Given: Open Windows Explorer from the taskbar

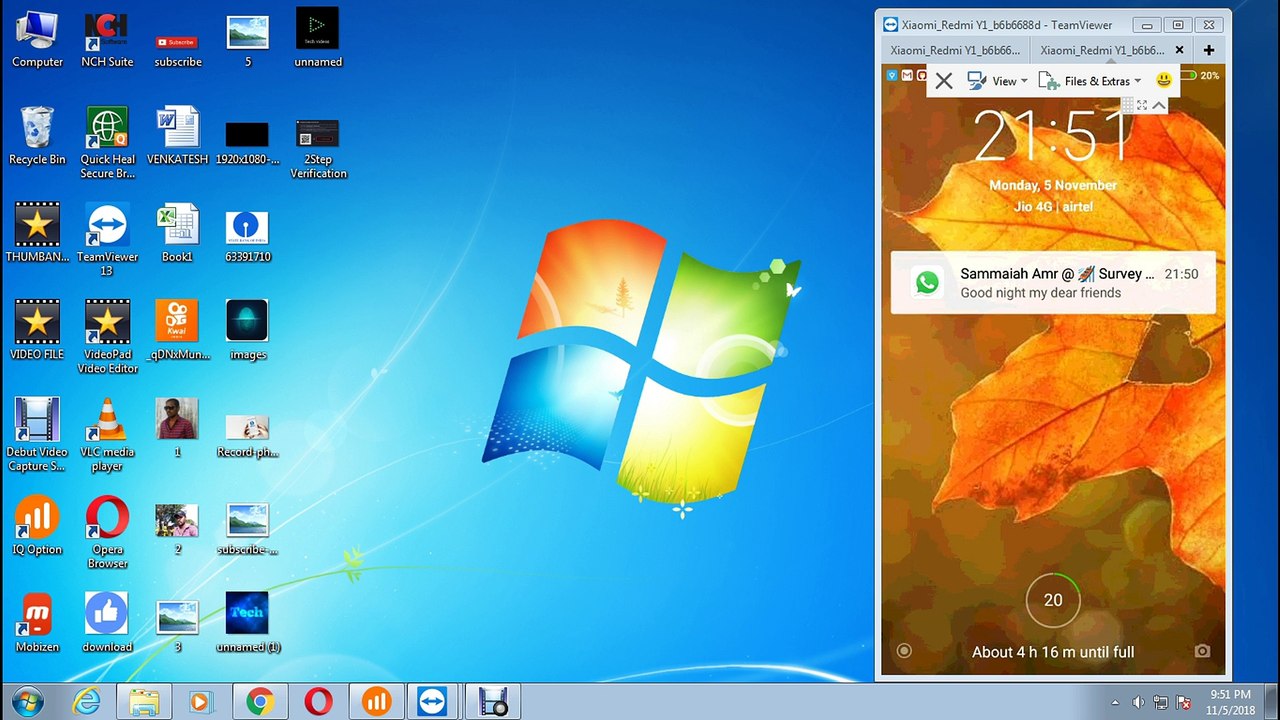Looking at the screenshot, I should coord(144,702).
